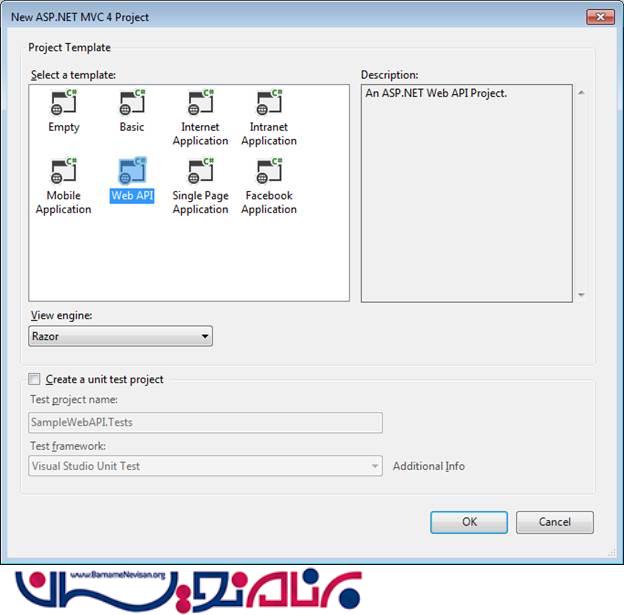Enable Create a unit test project checkbox
624x615 pixels.
pyautogui.click(x=34, y=379)
